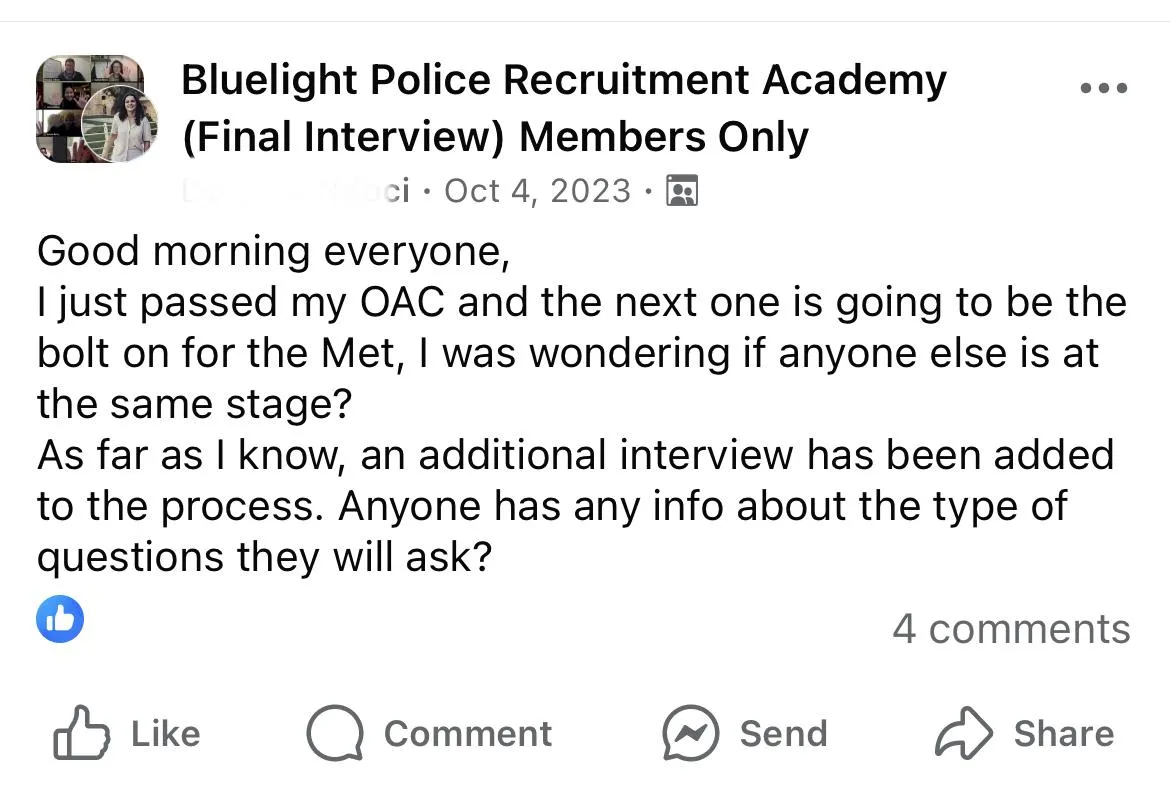This screenshot has height=789, width=1170.
Task: Click the Send text label
Action: (783, 734)
